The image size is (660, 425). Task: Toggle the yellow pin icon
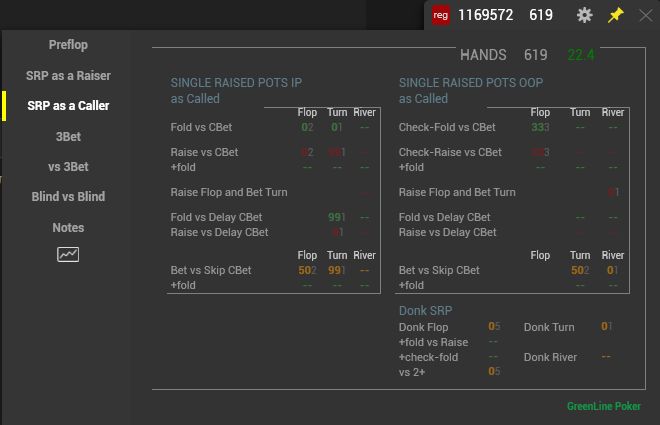pyautogui.click(x=615, y=15)
